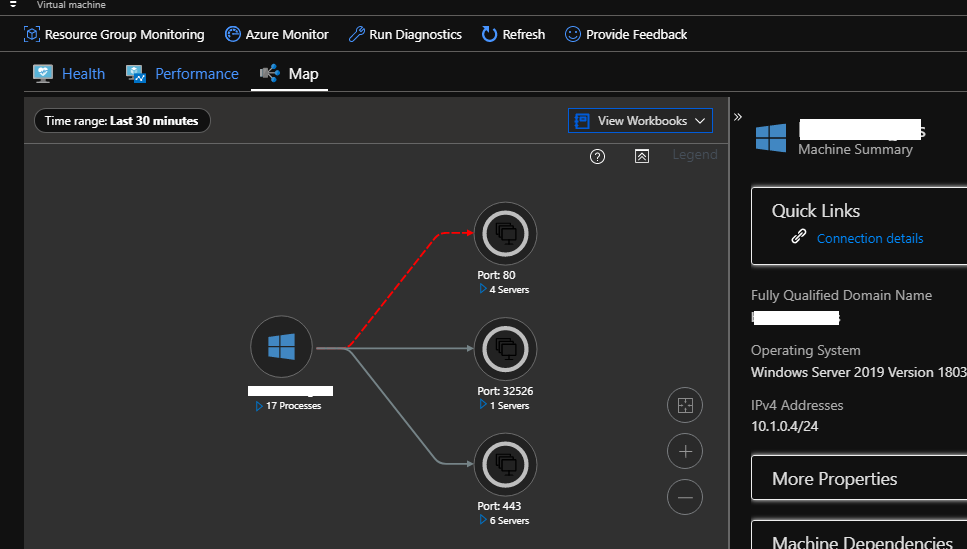Click the Windows machine node icon

tap(281, 348)
